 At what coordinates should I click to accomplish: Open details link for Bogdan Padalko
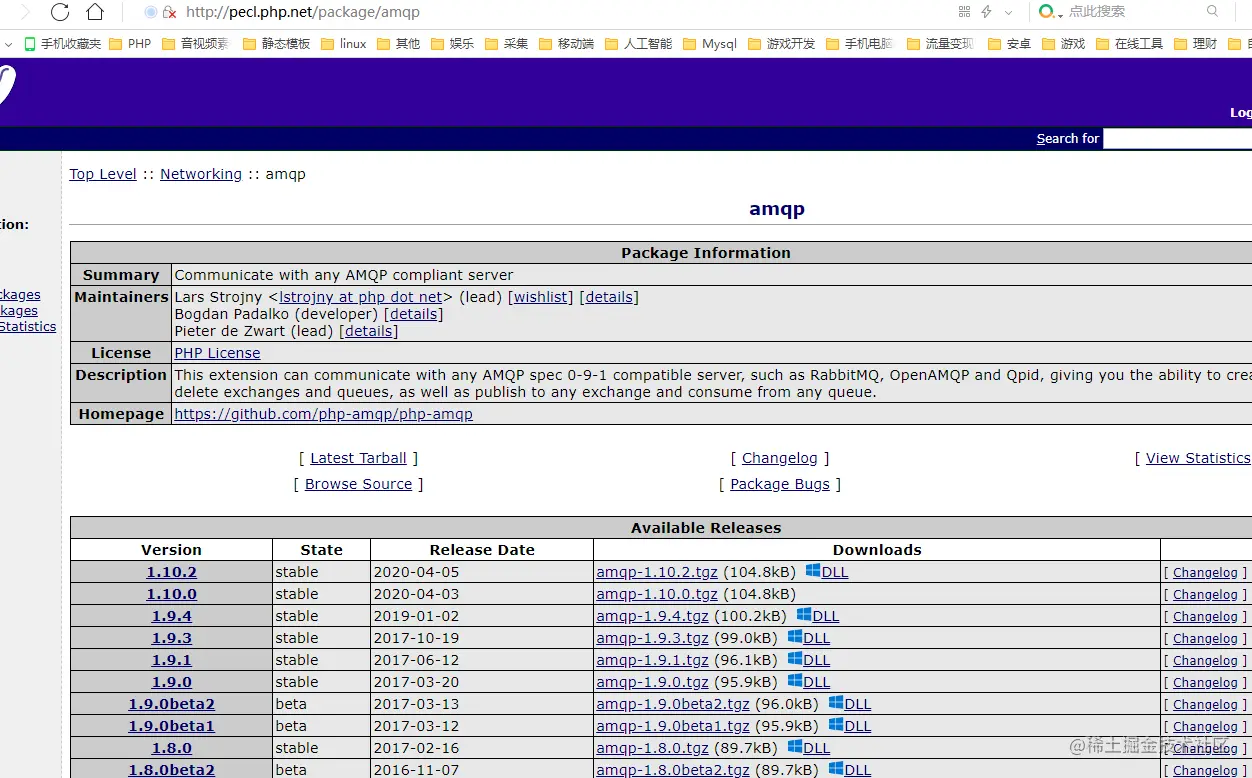[413, 314]
